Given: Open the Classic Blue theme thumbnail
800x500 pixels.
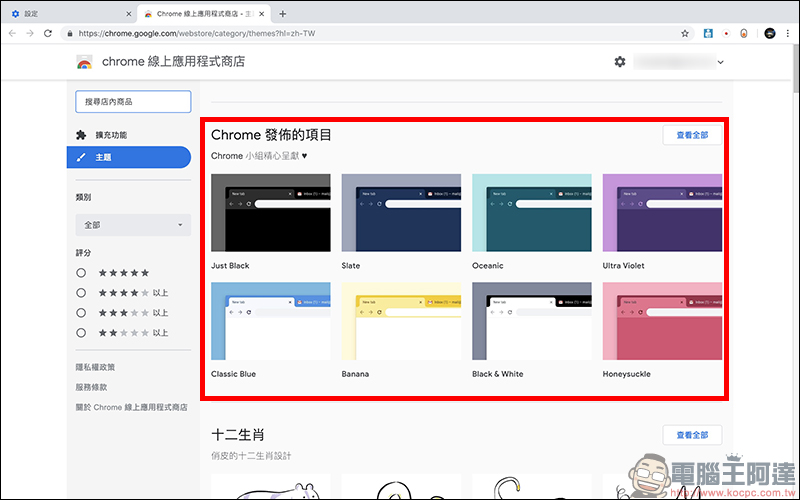Looking at the screenshot, I should (271, 321).
